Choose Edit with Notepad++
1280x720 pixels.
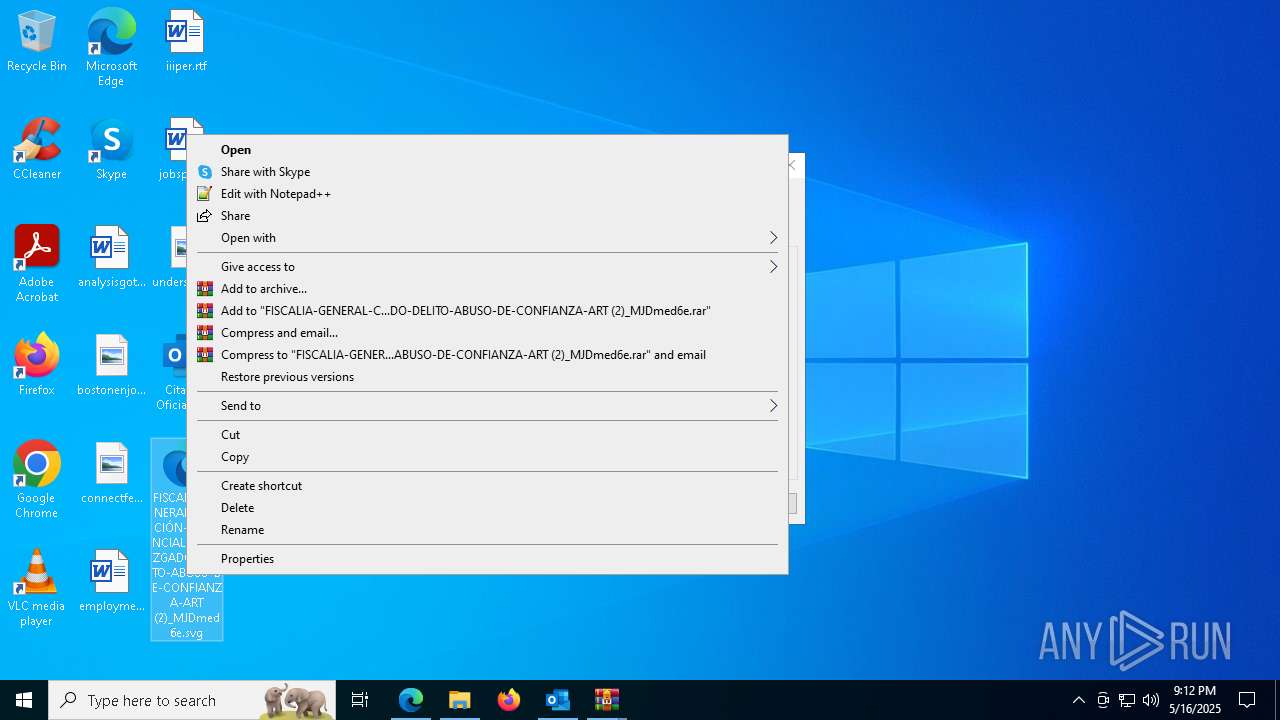[487, 194]
